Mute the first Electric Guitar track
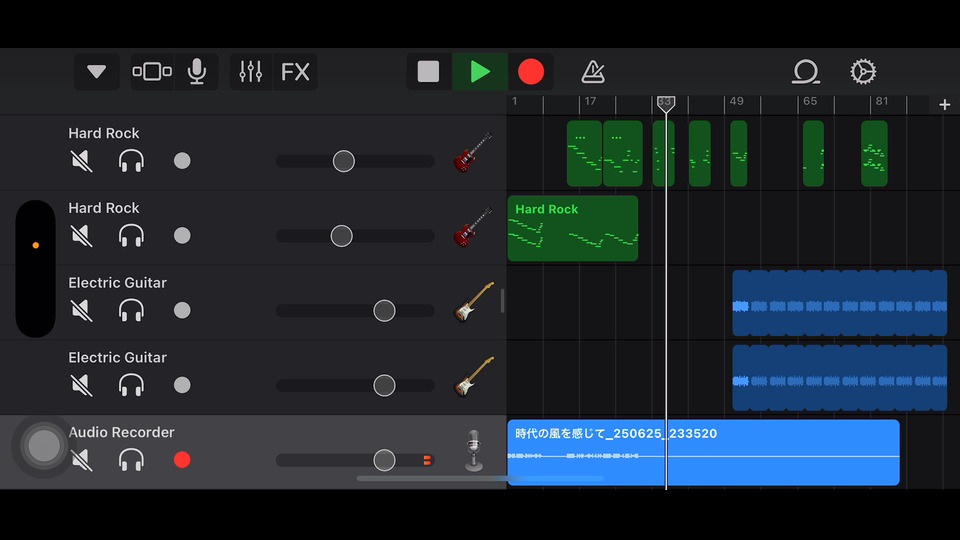960x540 pixels. (x=81, y=310)
